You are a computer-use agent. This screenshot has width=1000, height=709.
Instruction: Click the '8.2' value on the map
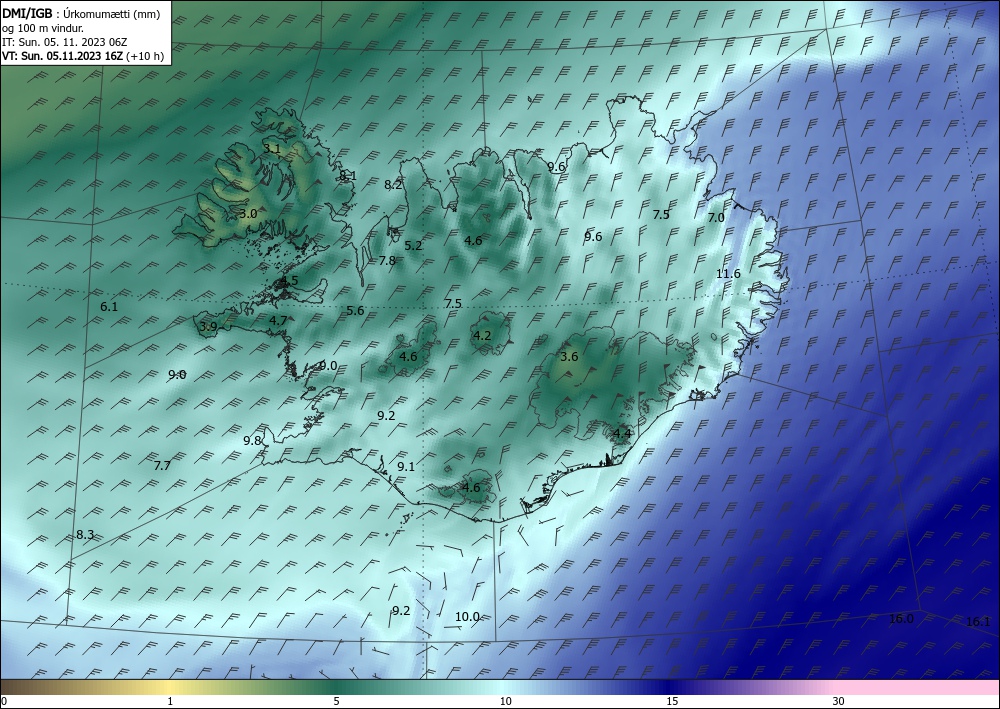coord(393,185)
